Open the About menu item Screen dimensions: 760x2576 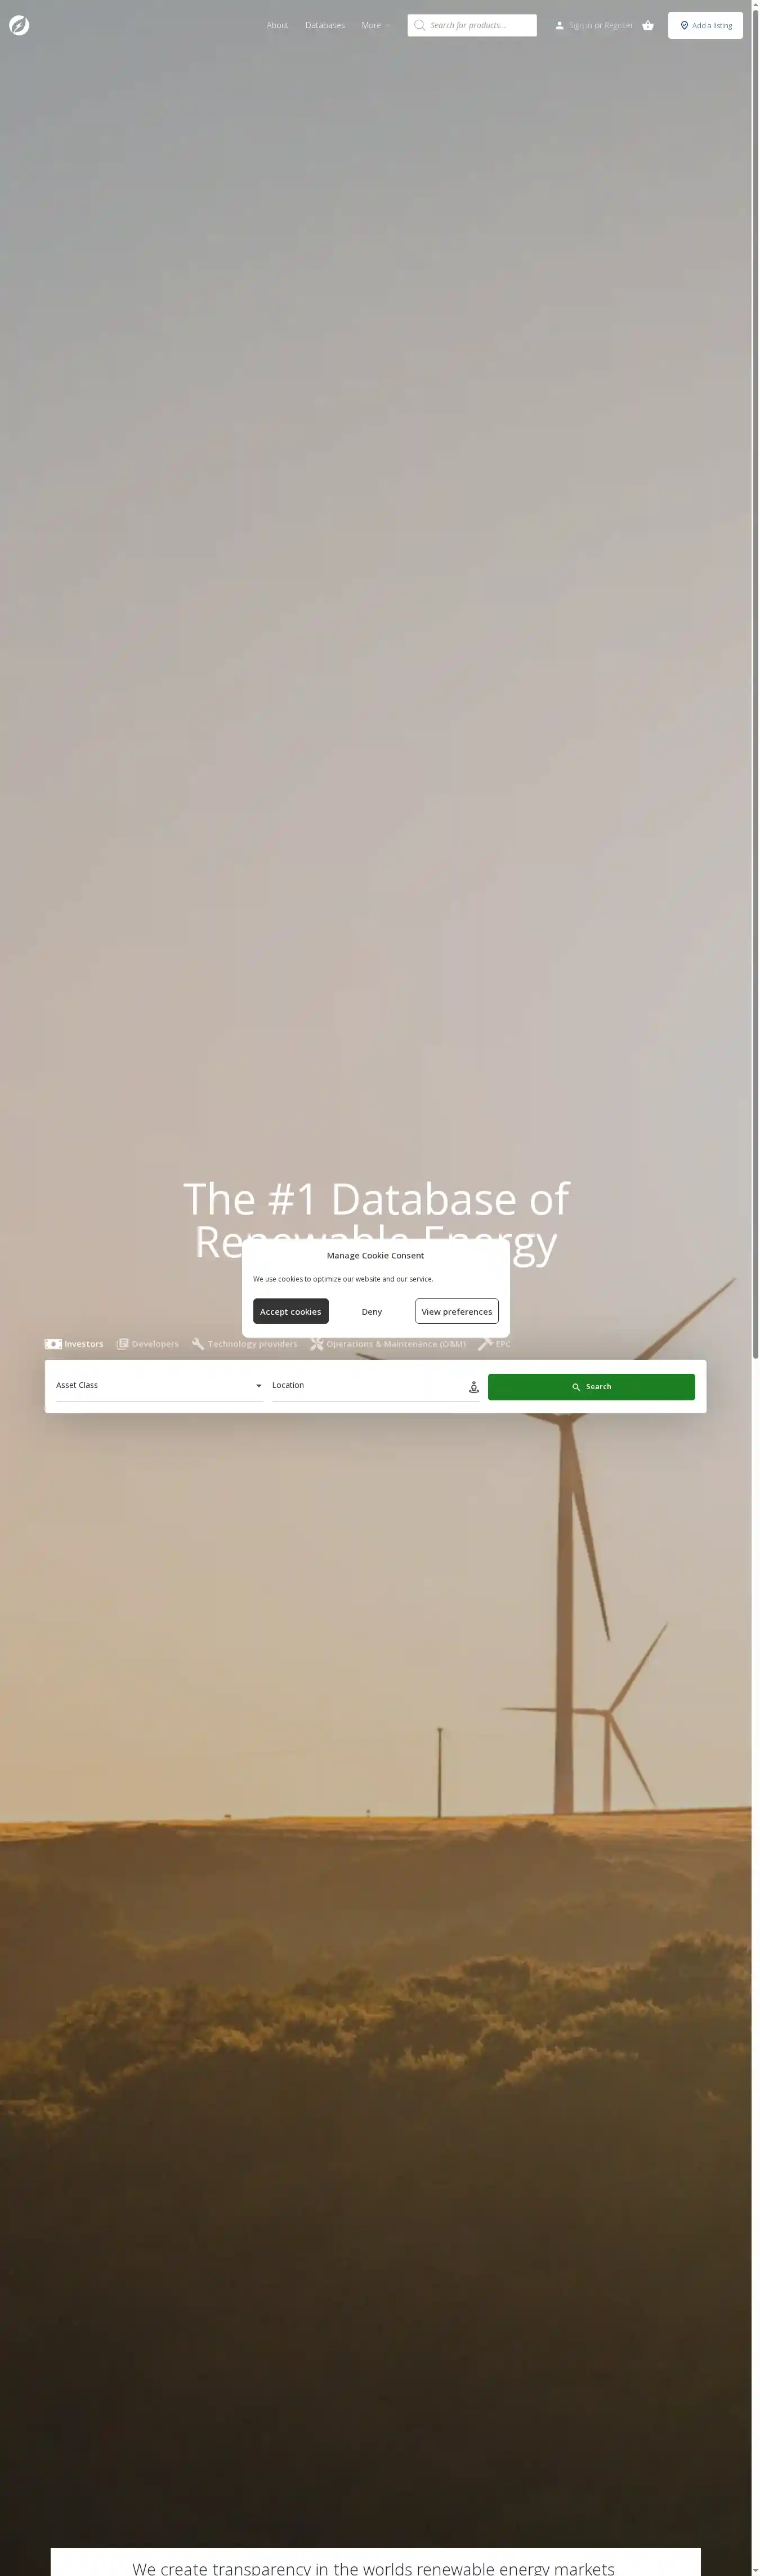(x=277, y=26)
